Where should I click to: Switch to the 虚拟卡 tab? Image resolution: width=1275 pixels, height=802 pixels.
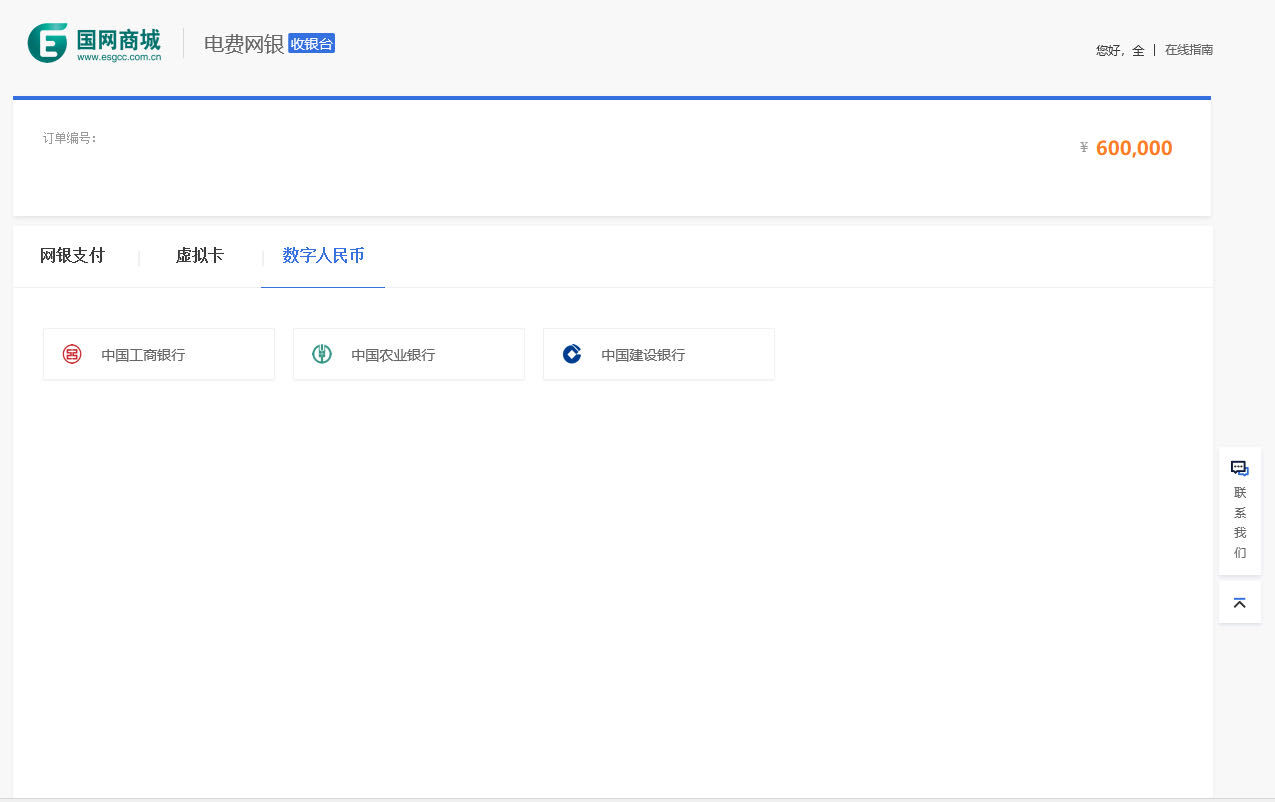click(200, 256)
